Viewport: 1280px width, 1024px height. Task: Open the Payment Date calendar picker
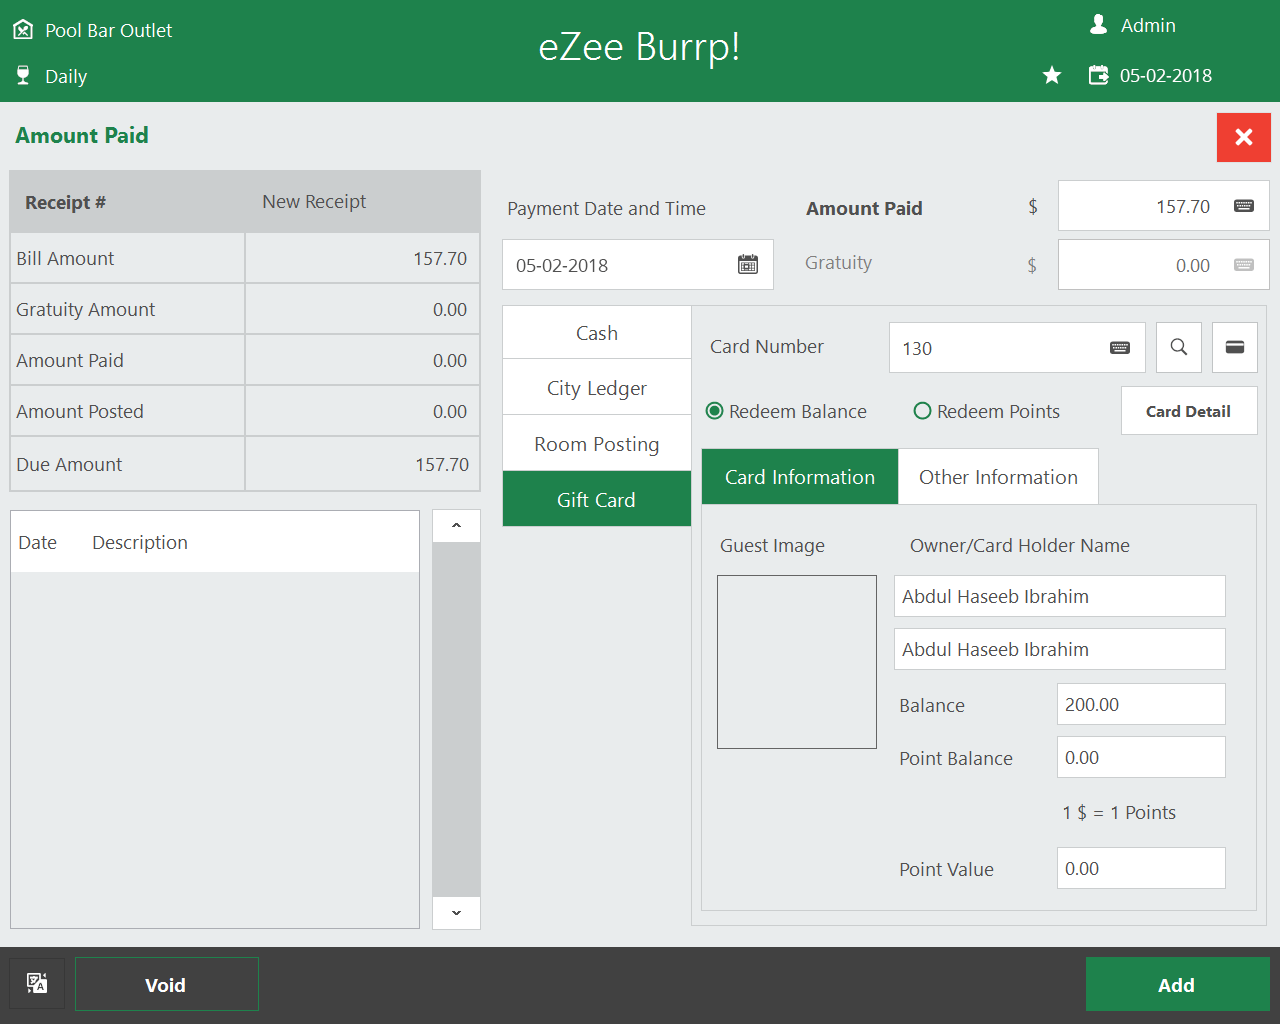point(748,265)
